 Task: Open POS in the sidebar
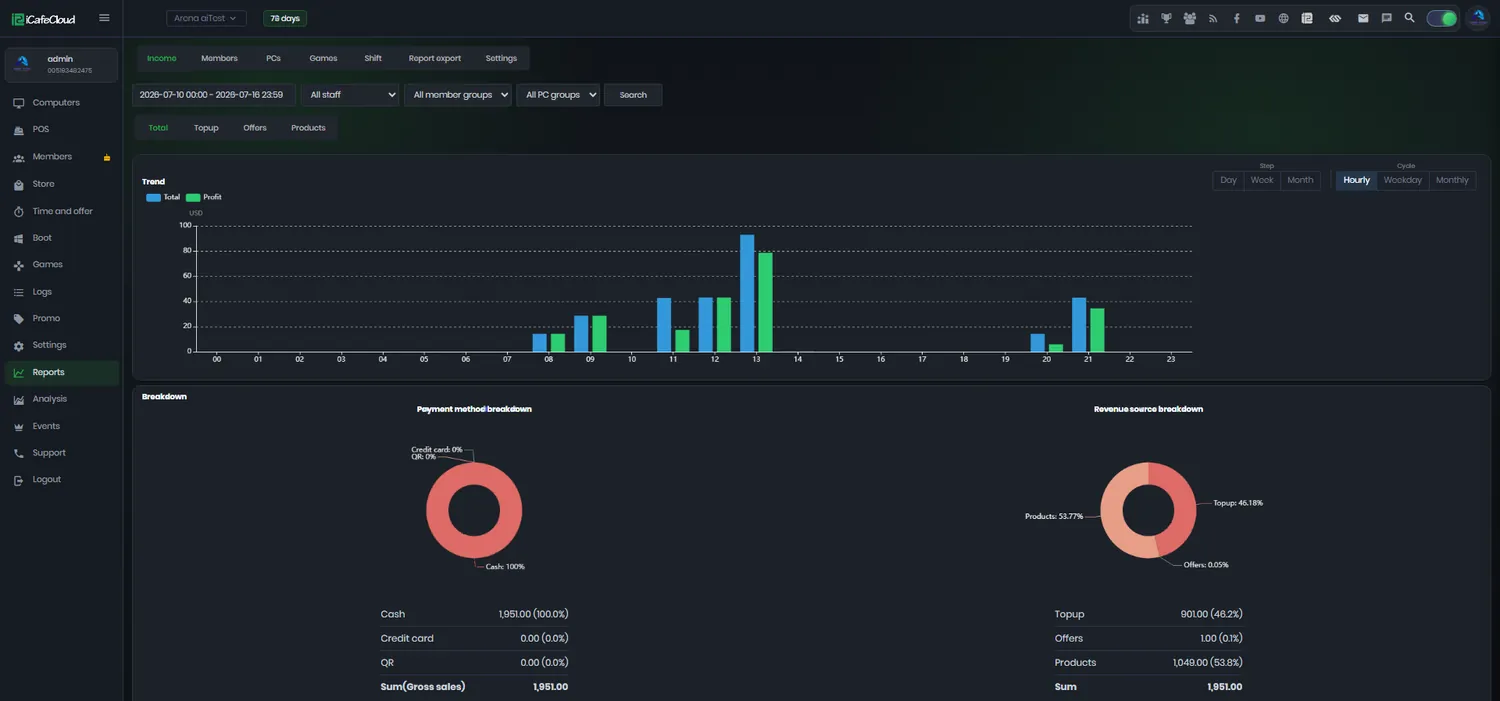[60, 130]
